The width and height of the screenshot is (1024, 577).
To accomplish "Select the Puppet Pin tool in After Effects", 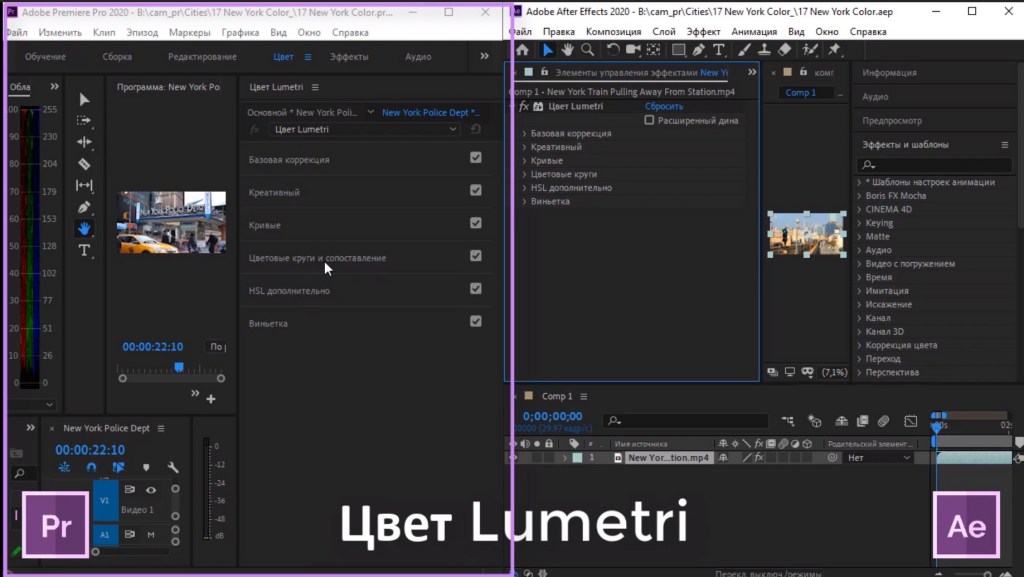I will (834, 50).
